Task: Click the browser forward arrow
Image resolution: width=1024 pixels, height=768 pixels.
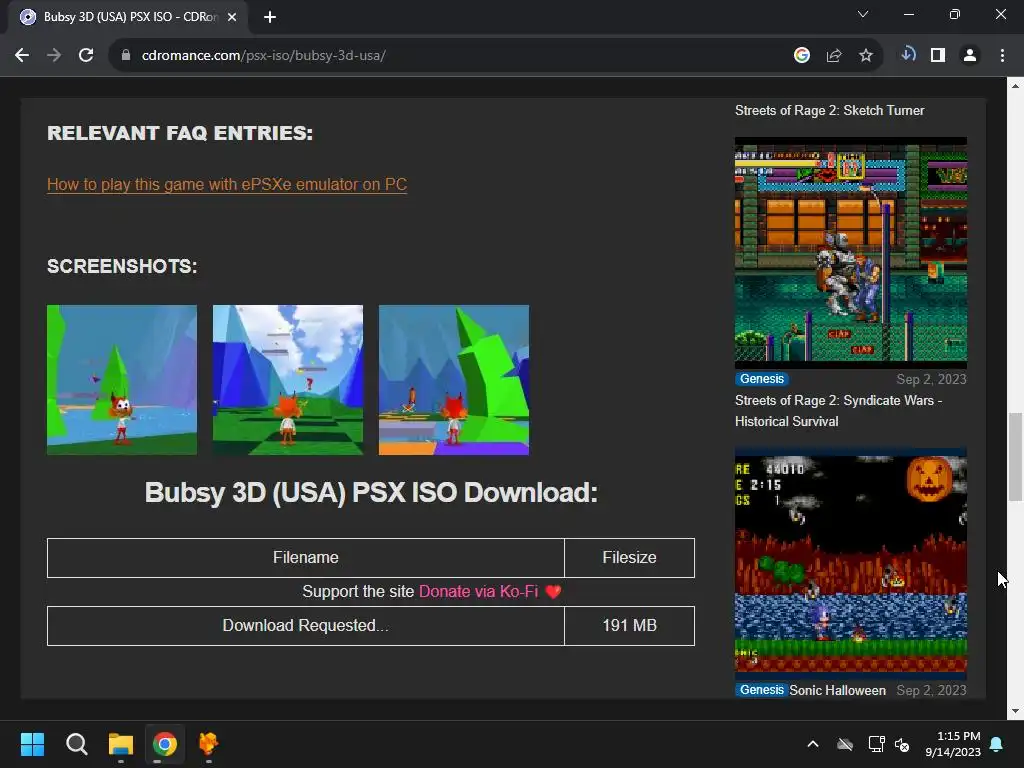Action: pos(54,56)
